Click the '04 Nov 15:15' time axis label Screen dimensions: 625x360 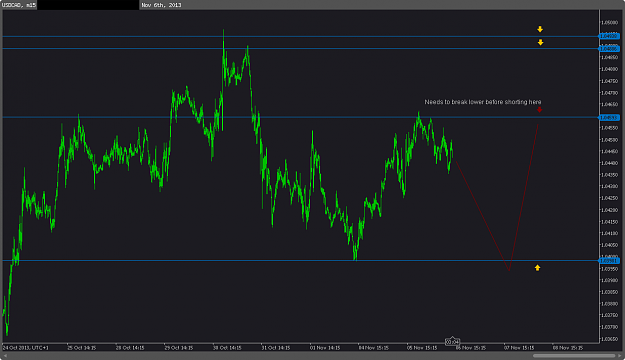tap(373, 348)
